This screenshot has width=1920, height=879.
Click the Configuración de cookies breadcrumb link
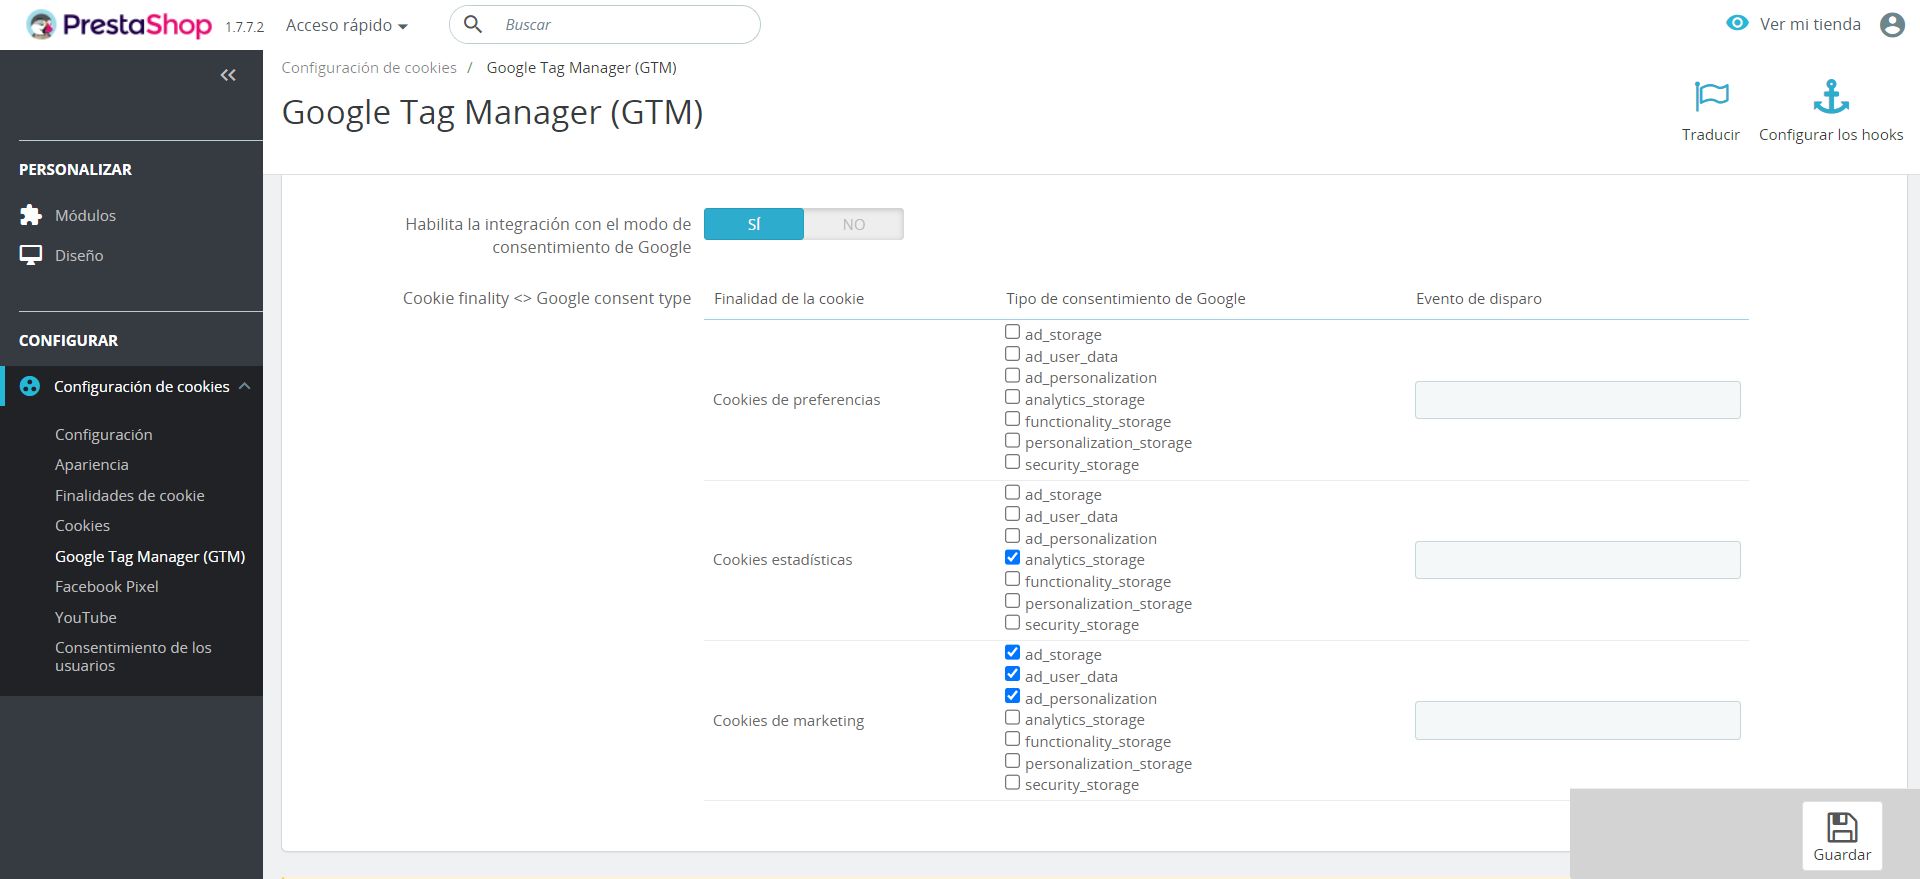click(x=369, y=67)
